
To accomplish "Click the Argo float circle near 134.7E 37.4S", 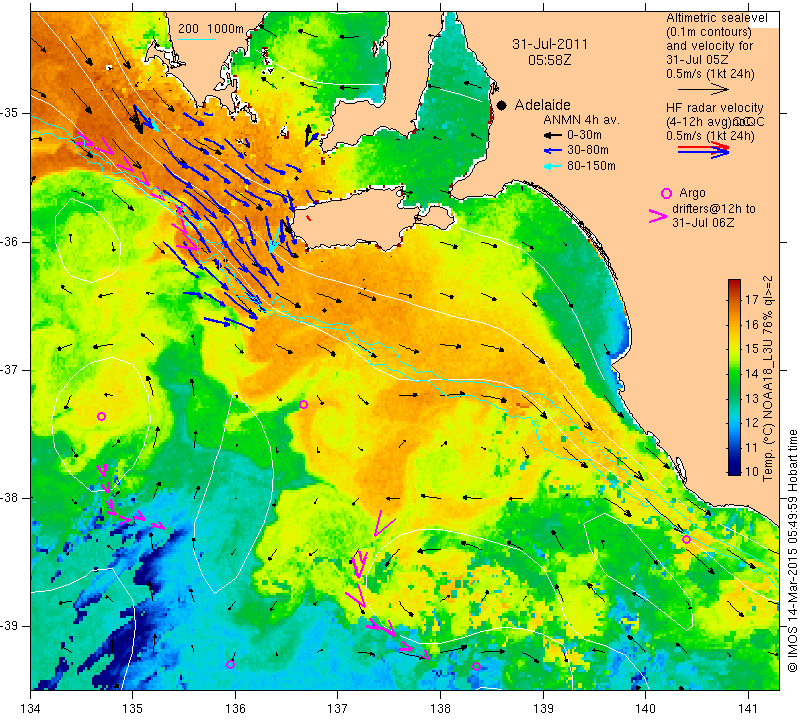I will click(101, 417).
